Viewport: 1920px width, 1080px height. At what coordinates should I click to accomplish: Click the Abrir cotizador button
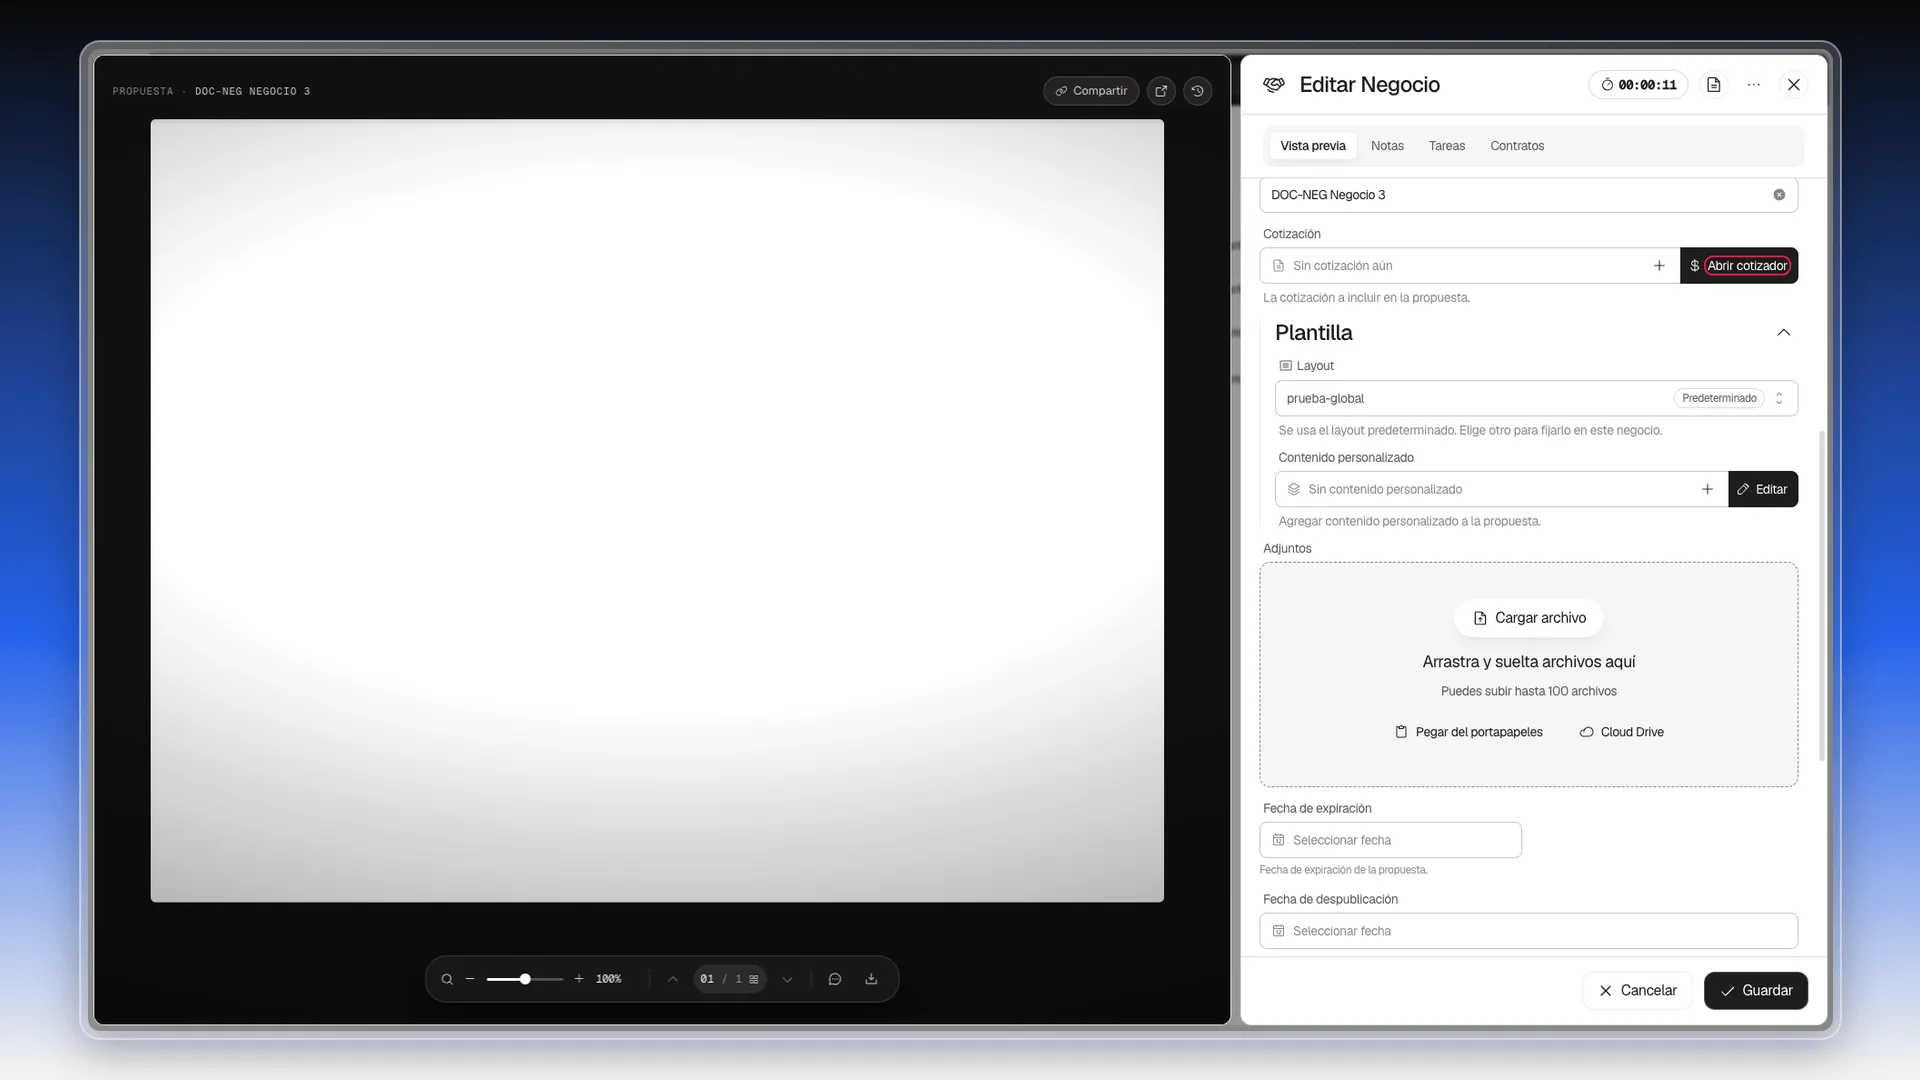tap(1739, 266)
